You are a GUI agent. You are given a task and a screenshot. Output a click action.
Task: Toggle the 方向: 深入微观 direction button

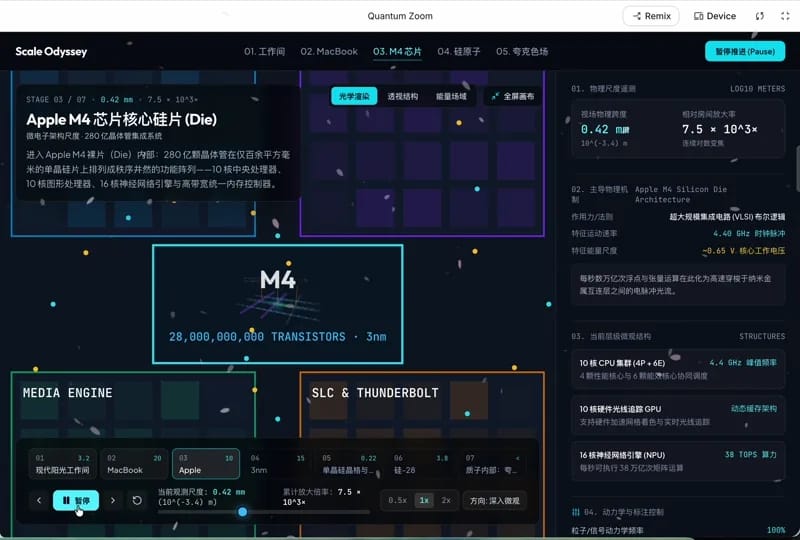494,501
